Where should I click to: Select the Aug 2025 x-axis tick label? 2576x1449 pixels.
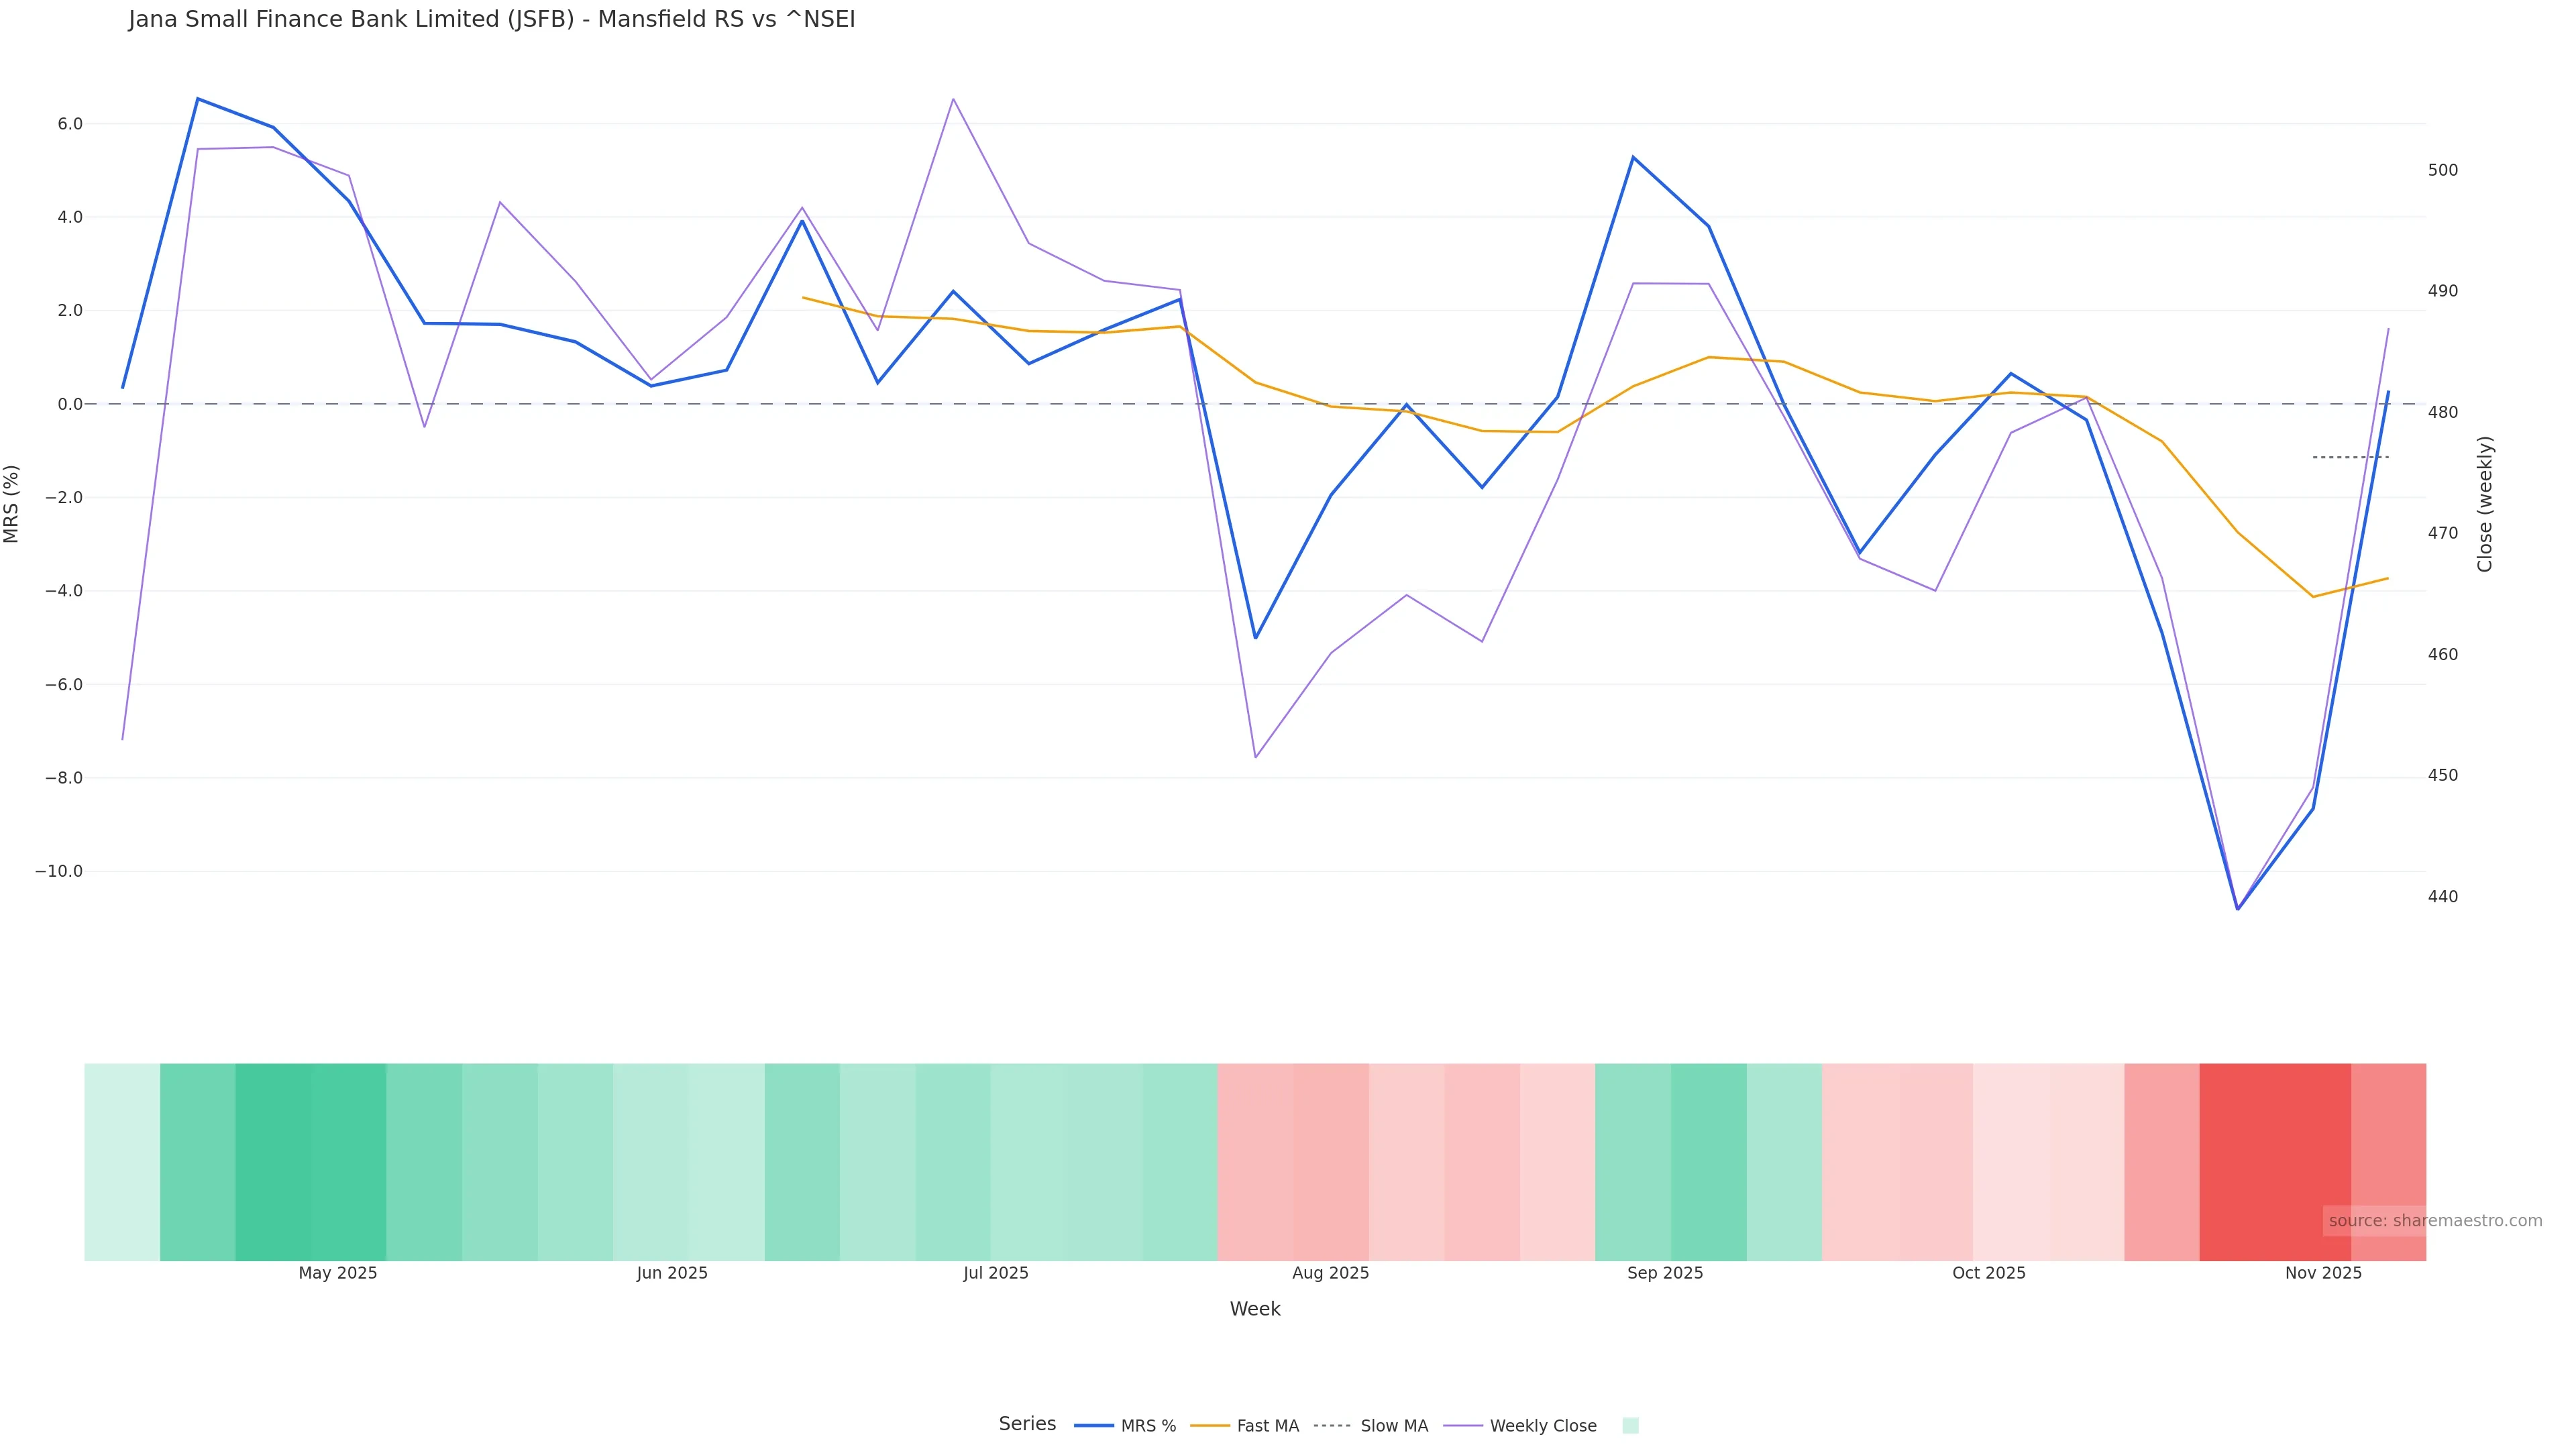pos(1330,1273)
